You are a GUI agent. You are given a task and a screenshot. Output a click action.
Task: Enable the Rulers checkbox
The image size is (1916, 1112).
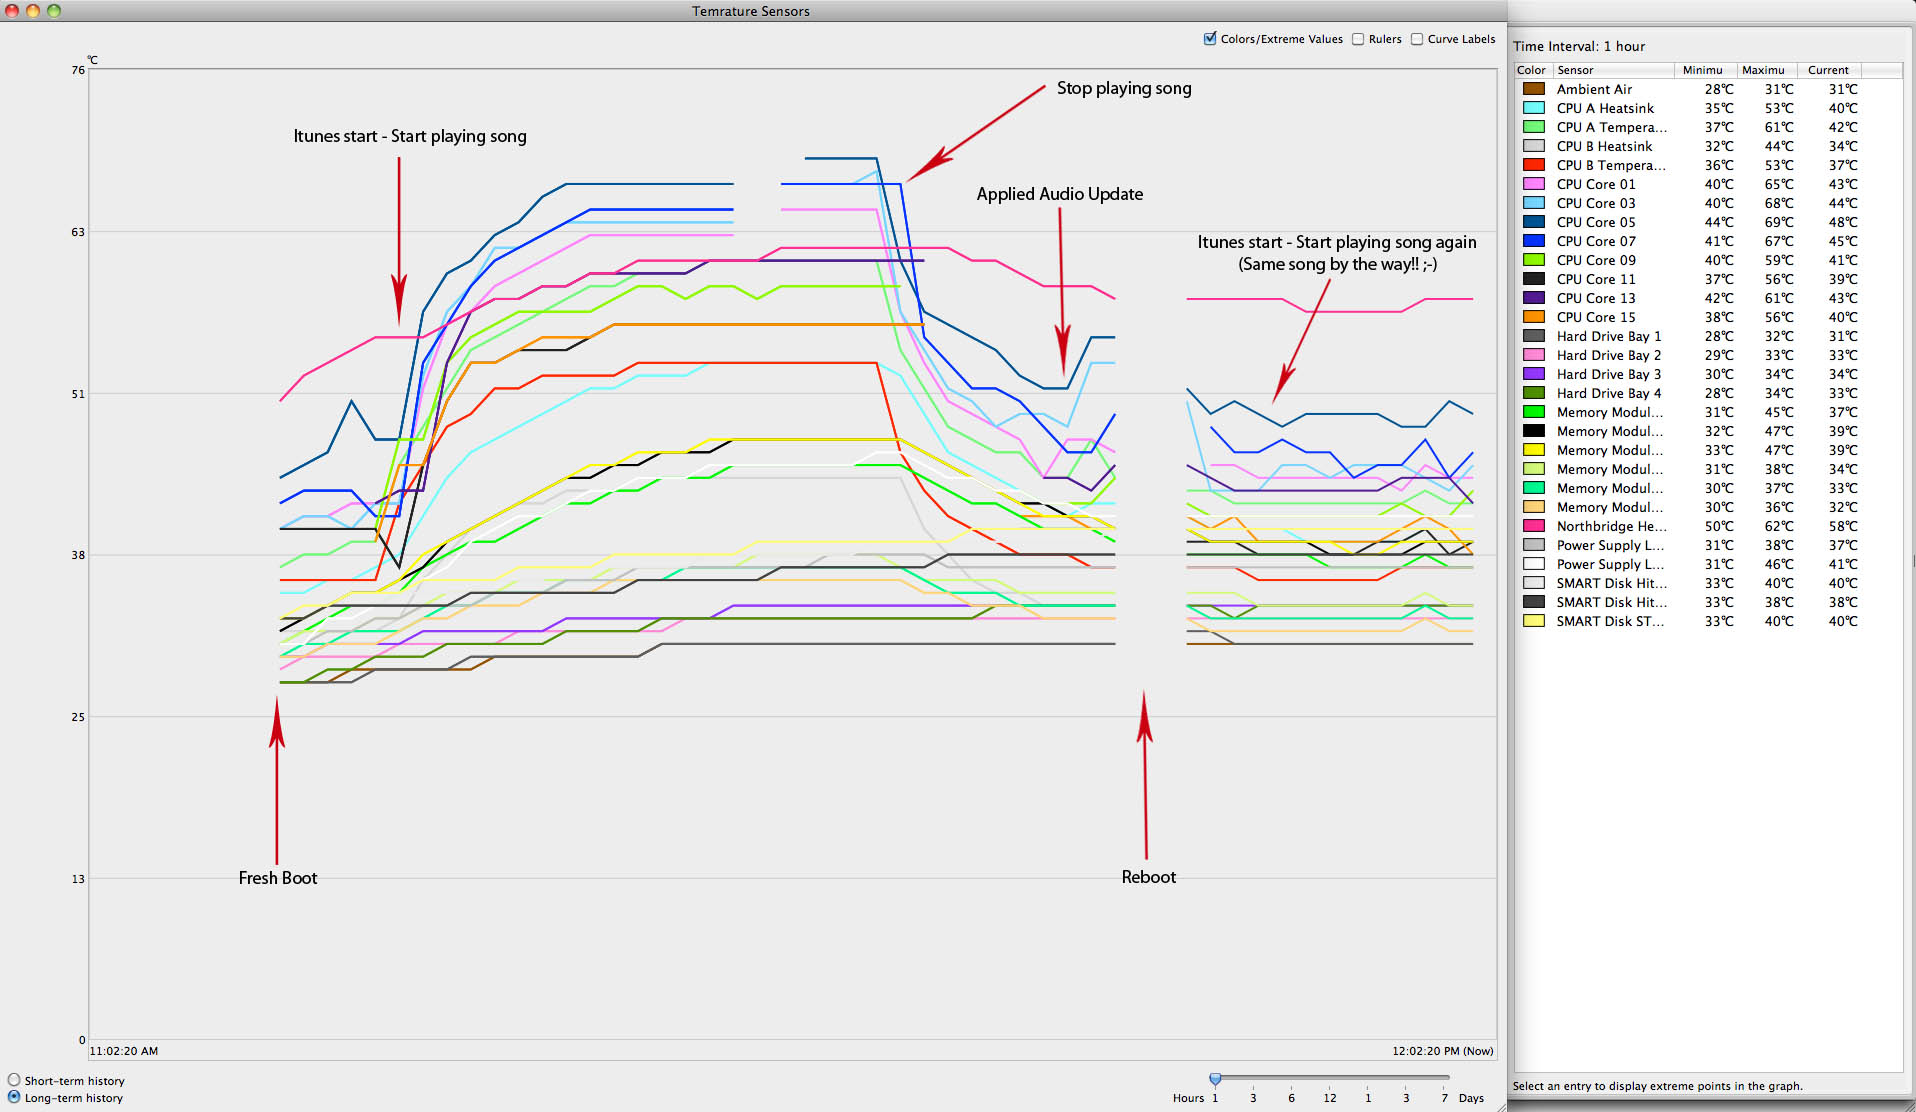point(1358,39)
